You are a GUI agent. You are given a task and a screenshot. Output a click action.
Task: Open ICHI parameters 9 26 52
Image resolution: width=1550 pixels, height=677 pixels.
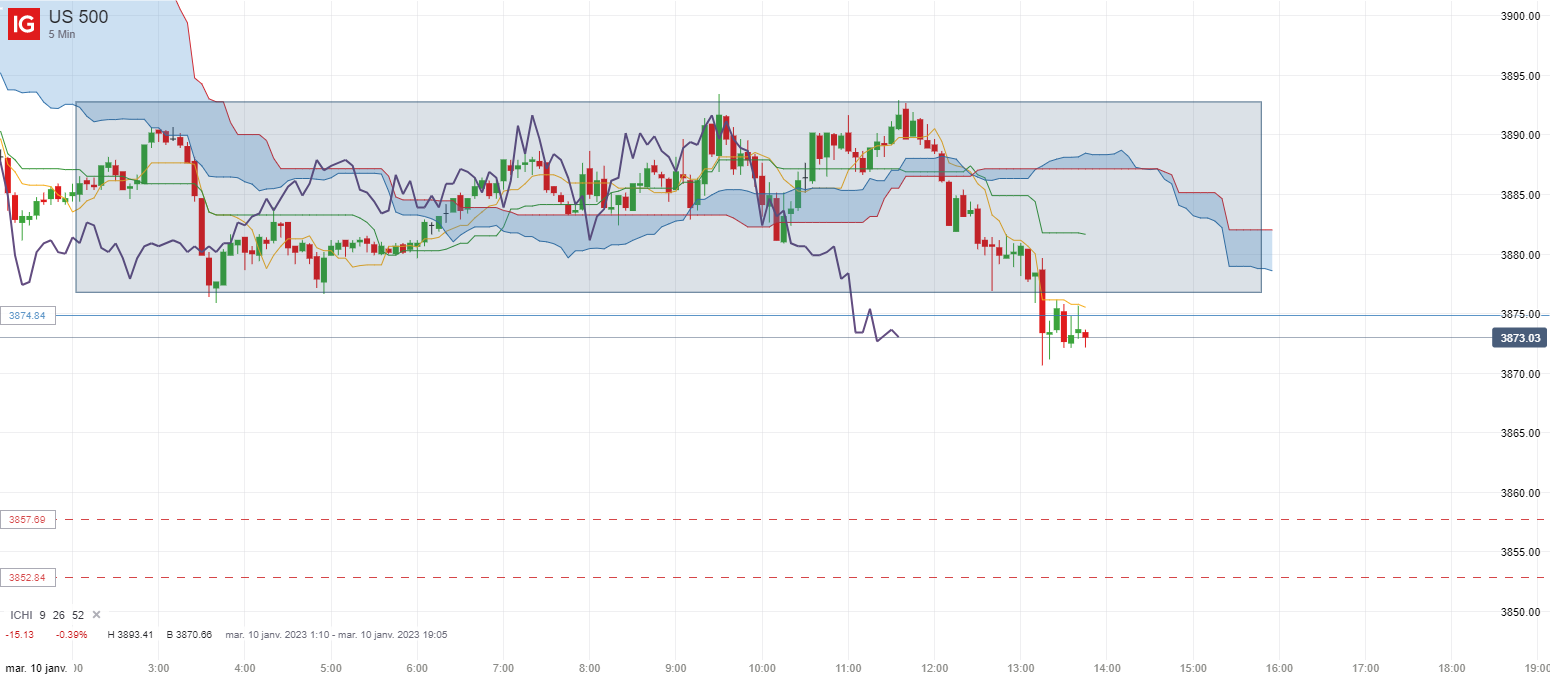coord(62,615)
